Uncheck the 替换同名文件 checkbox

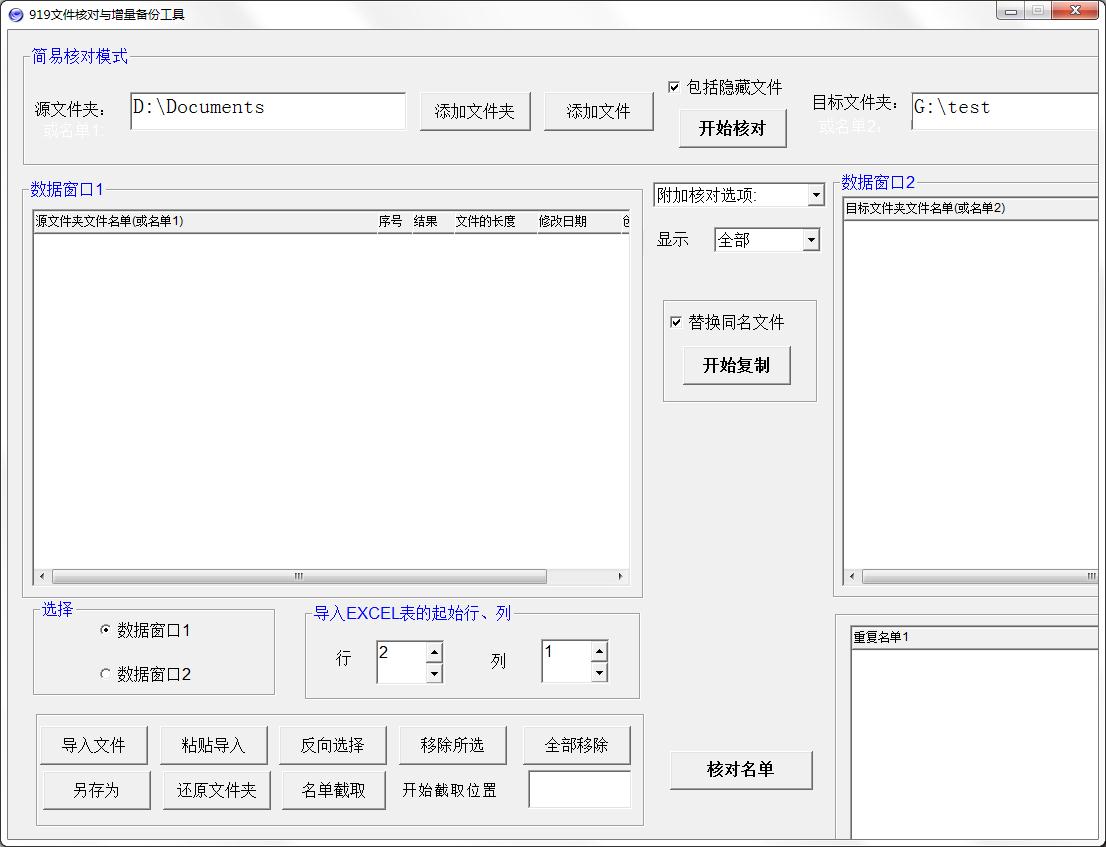click(676, 322)
